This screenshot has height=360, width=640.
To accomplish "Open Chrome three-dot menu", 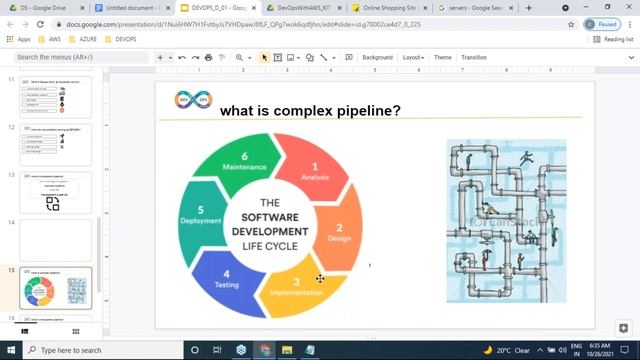I will (631, 24).
